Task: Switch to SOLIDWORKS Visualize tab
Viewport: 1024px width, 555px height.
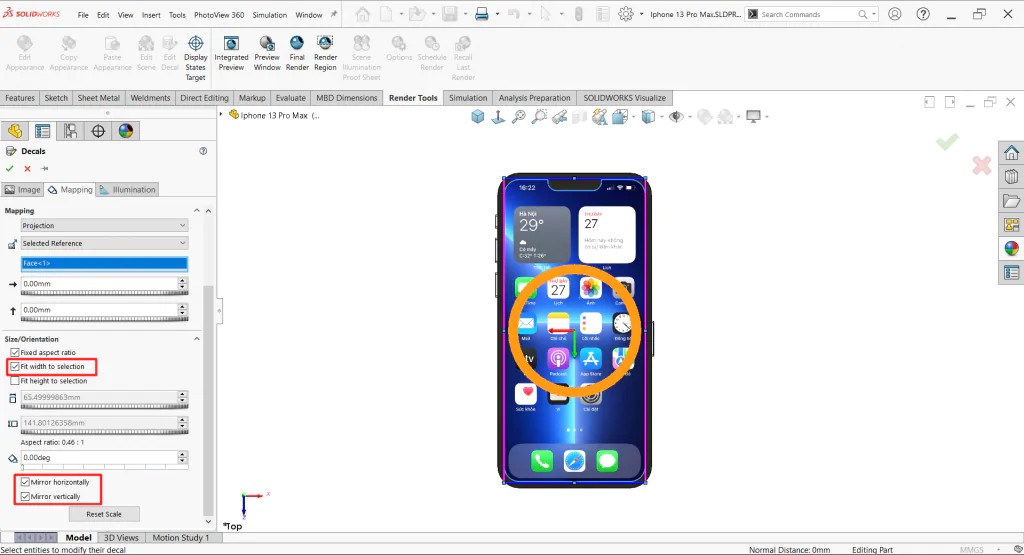Action: tap(624, 98)
